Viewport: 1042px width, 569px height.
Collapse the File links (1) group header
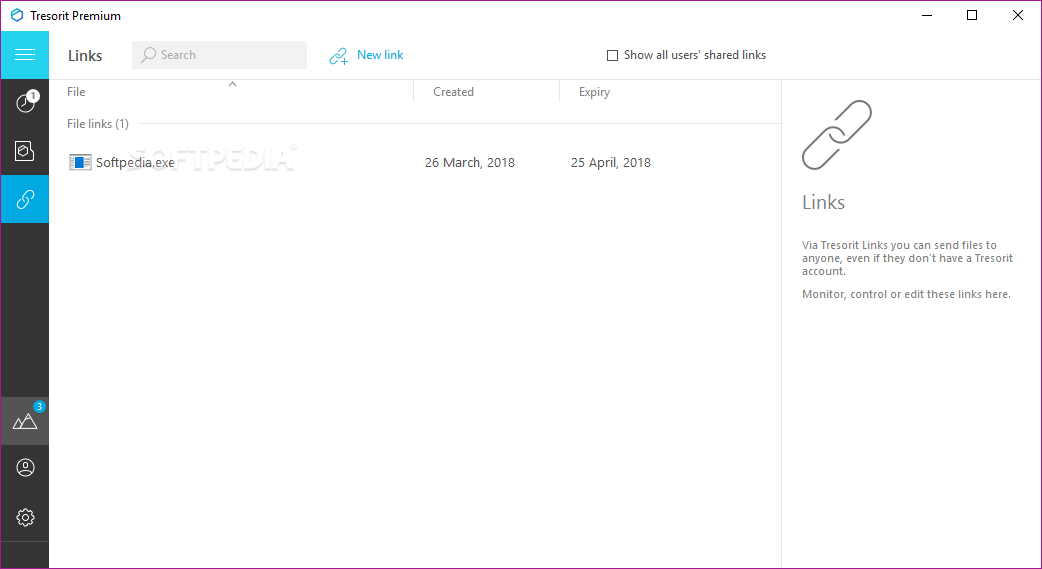[98, 124]
